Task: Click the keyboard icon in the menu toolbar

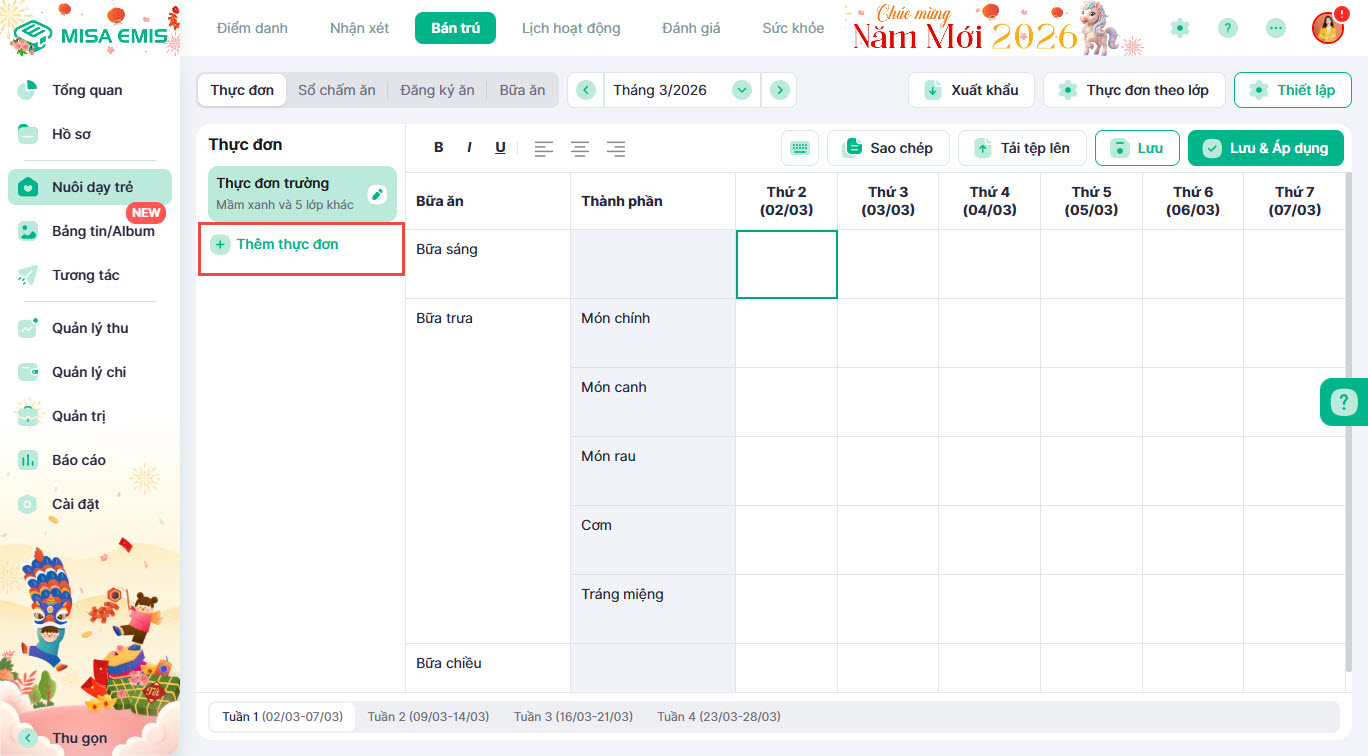Action: (x=799, y=148)
